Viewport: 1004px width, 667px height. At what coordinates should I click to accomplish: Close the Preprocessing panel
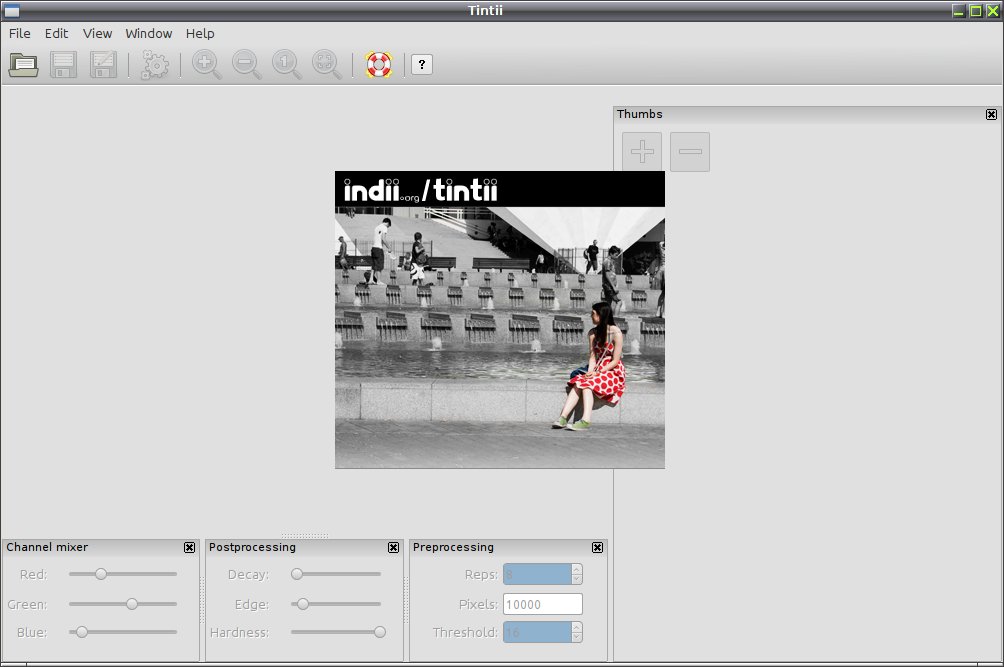597,547
